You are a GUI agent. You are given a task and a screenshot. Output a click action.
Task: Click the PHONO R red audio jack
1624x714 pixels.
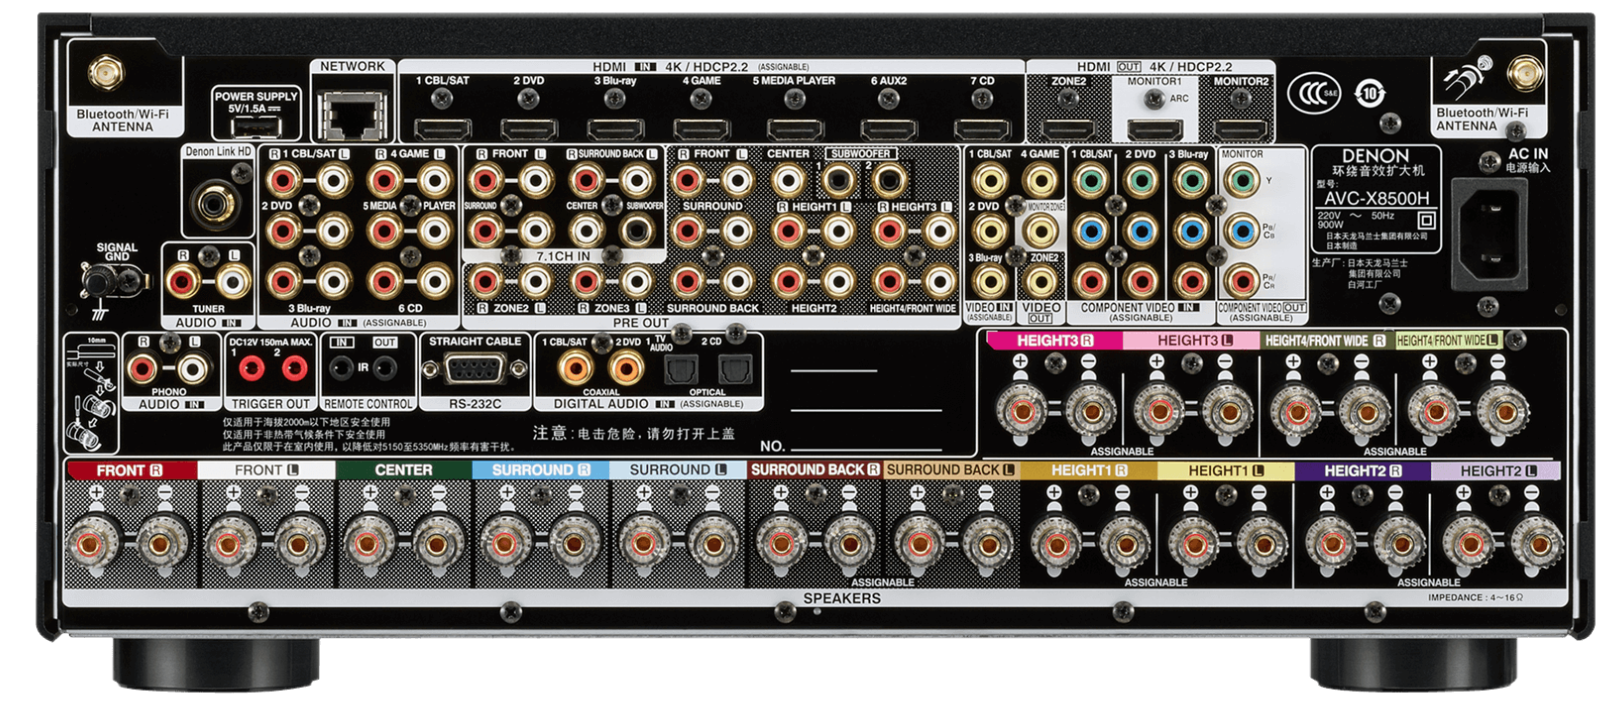click(142, 369)
